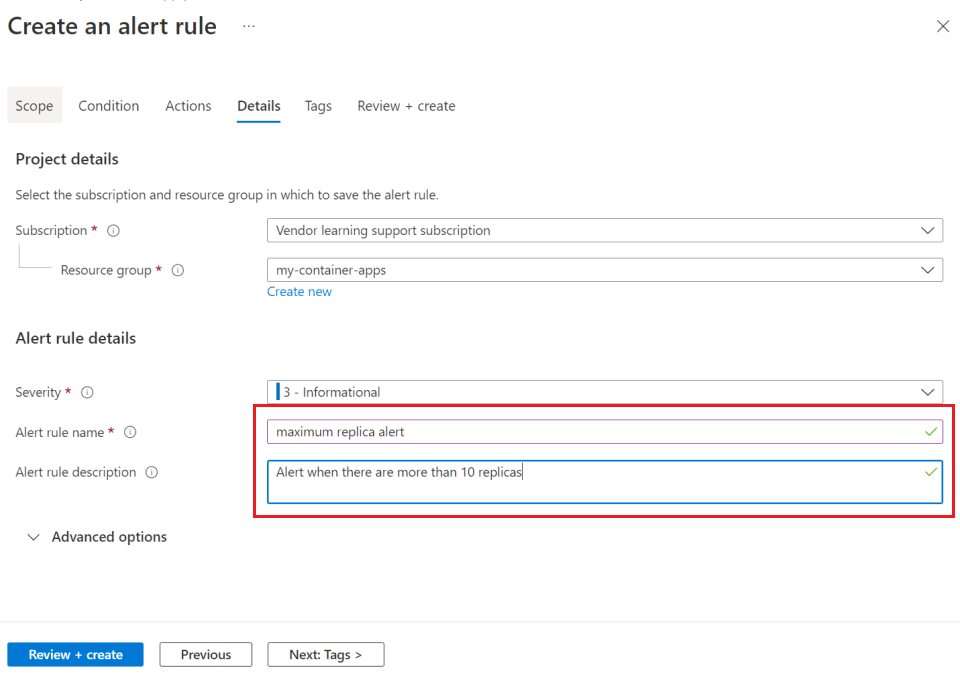This screenshot has height=680, width=960.
Task: Switch to the Tags tab
Action: point(318,105)
